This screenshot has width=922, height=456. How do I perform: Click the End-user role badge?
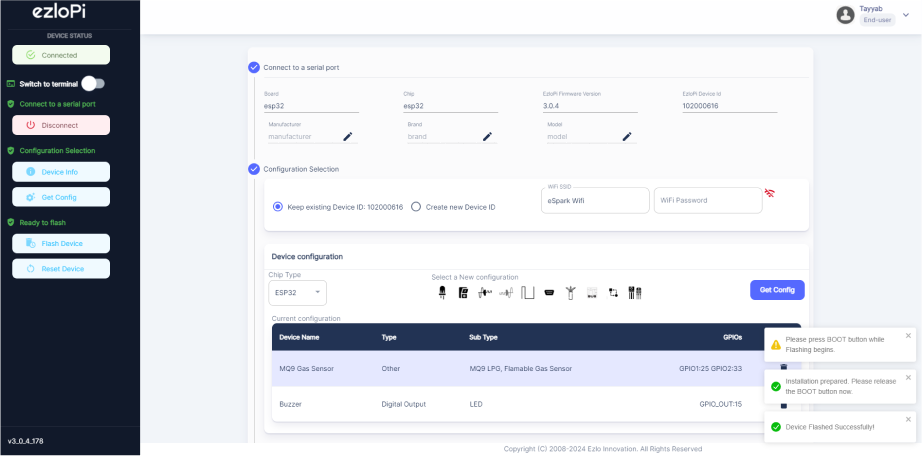click(877, 20)
